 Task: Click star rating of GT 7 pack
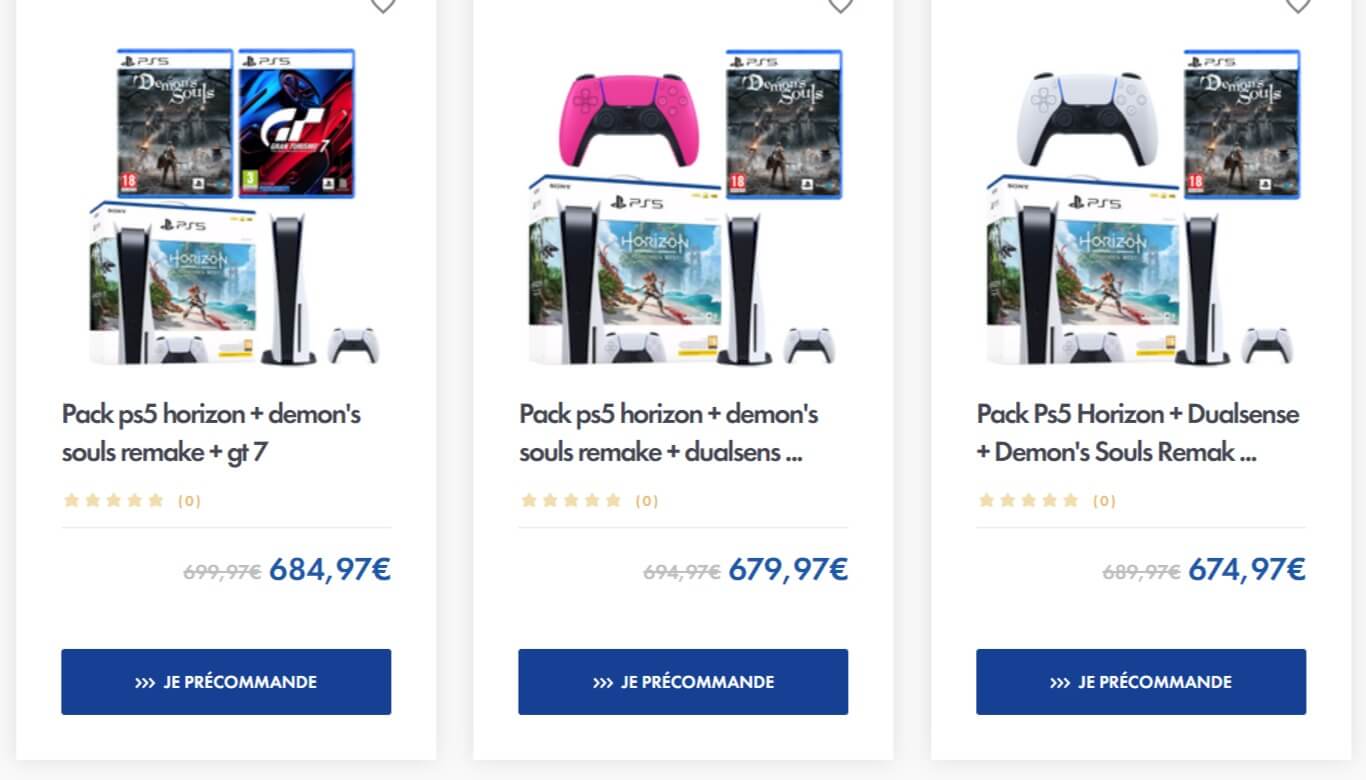pyautogui.click(x=113, y=500)
